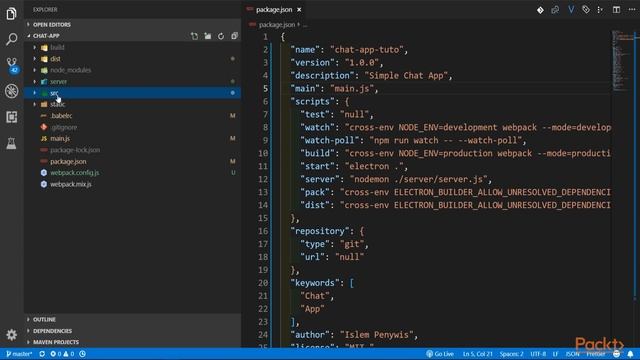Image resolution: width=640 pixels, height=360 pixels.
Task: Open the .gitignore file
Action: 64,127
